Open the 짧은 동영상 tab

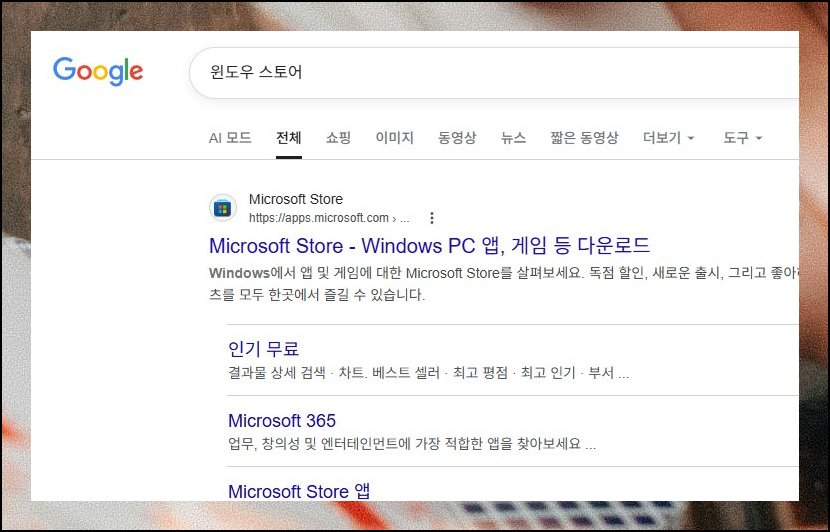click(x=584, y=138)
